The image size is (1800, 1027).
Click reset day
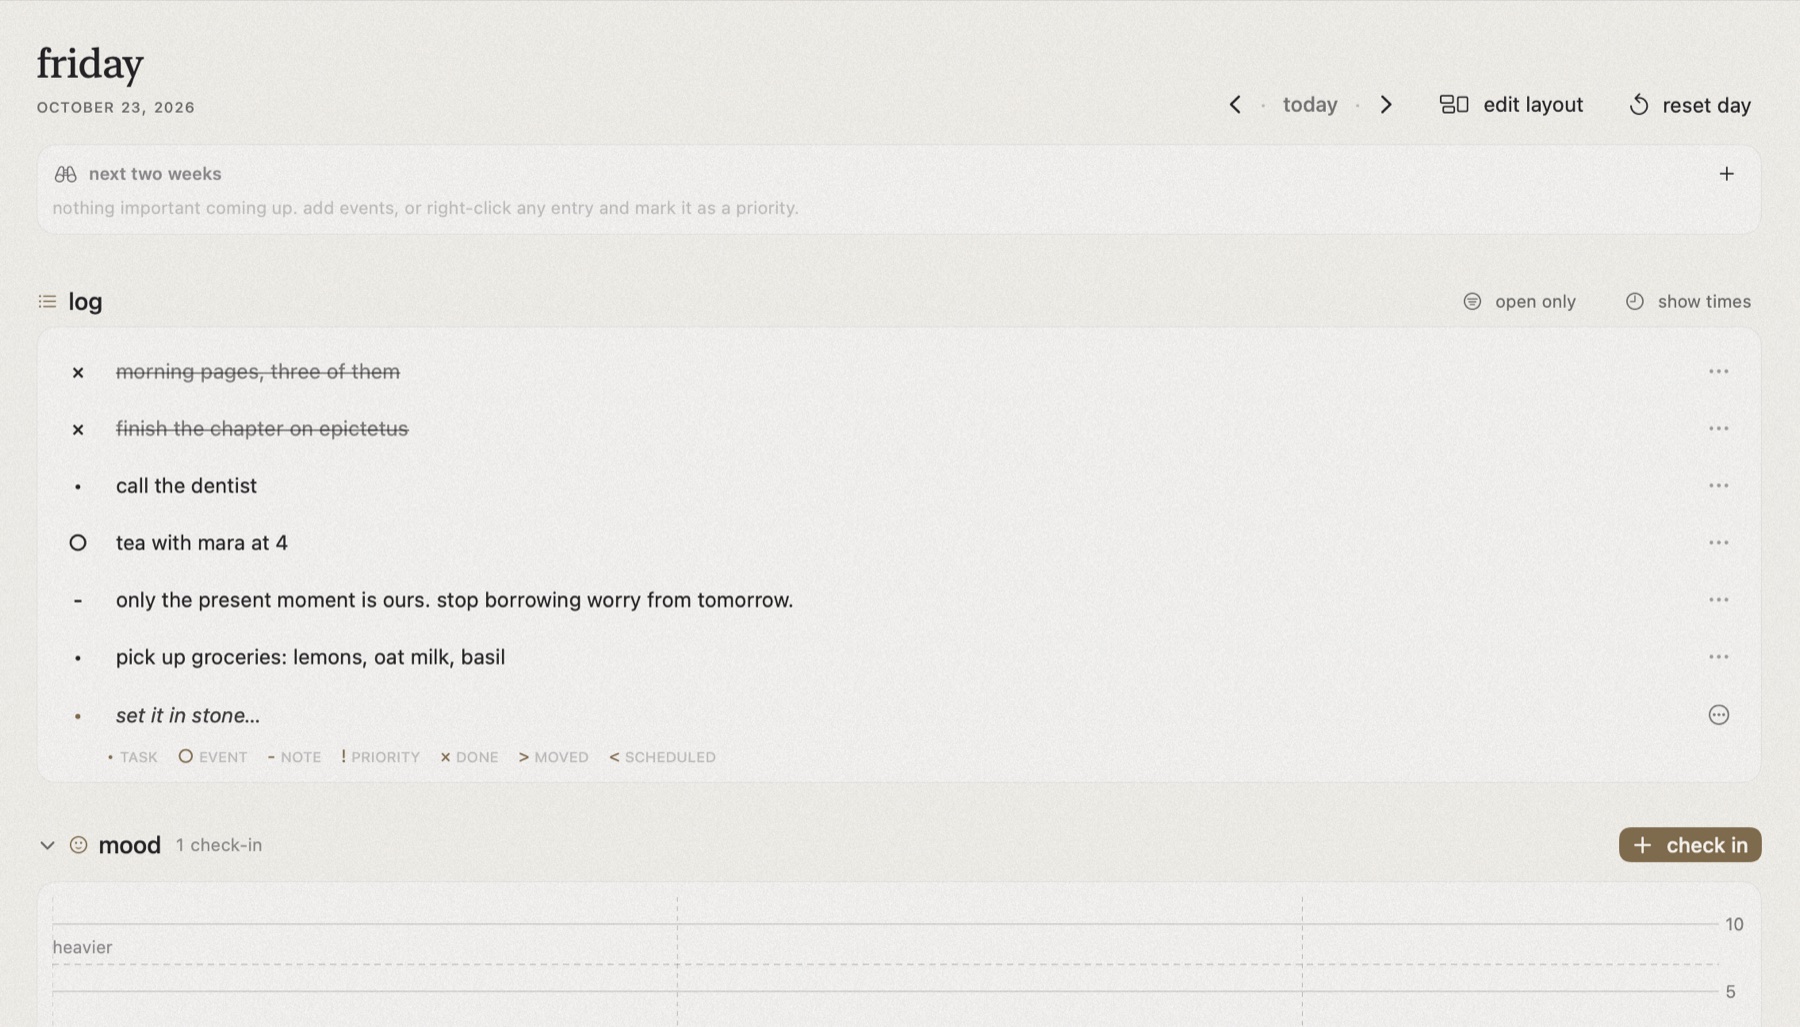pyautogui.click(x=1690, y=105)
